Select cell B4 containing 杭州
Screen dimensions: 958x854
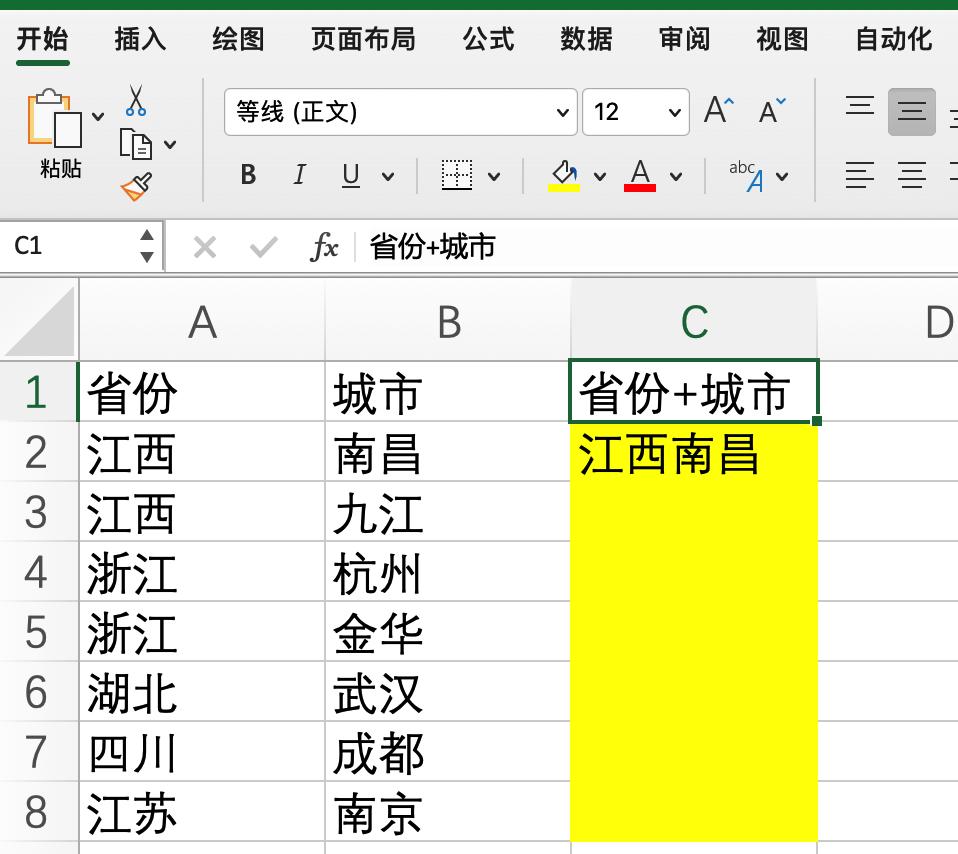pyautogui.click(x=447, y=573)
